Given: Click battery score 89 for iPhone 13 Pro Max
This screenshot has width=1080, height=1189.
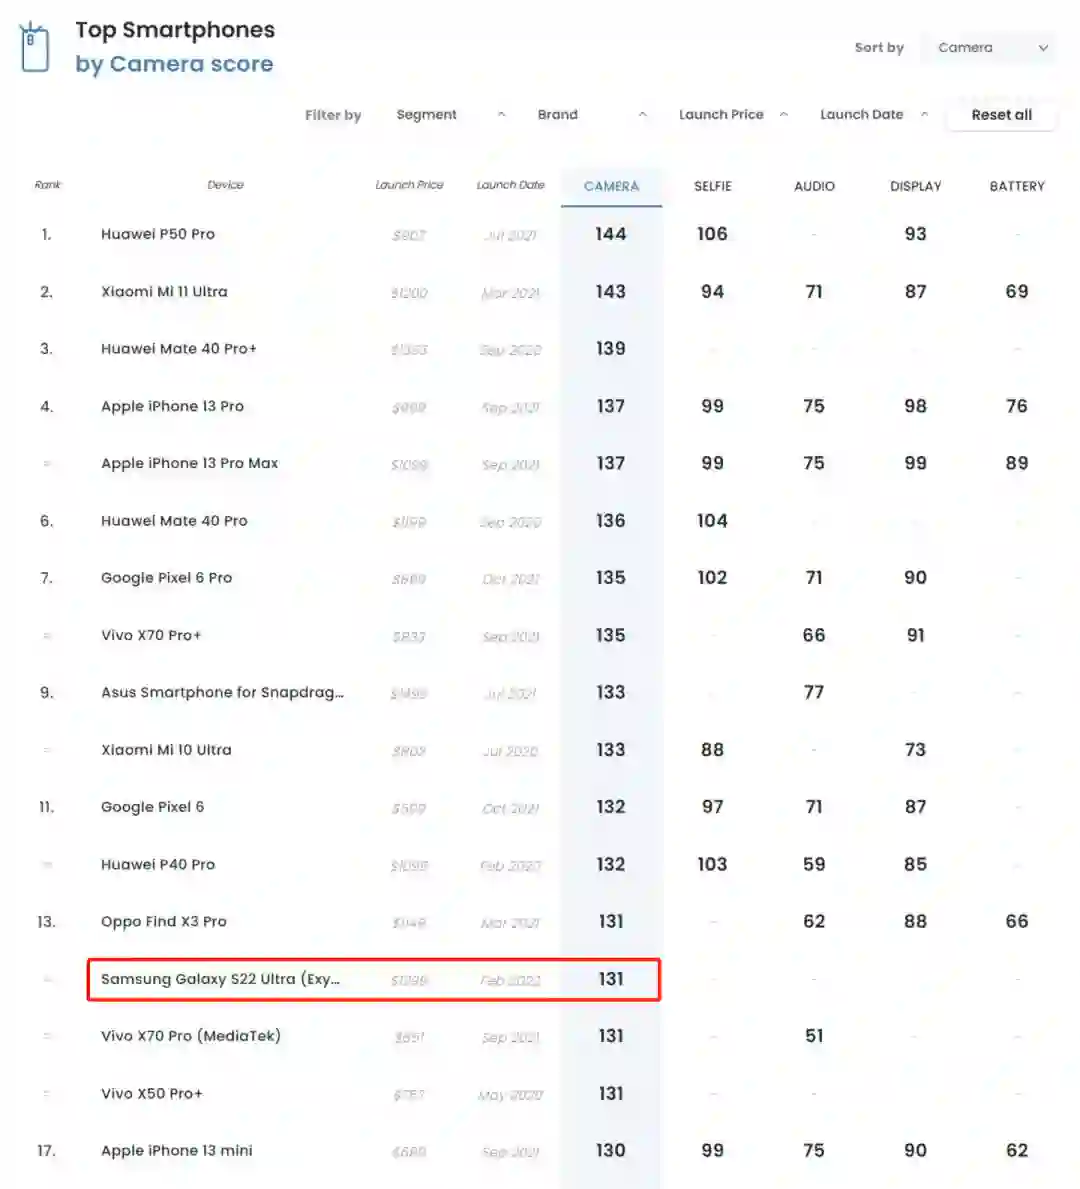Looking at the screenshot, I should 1017,463.
